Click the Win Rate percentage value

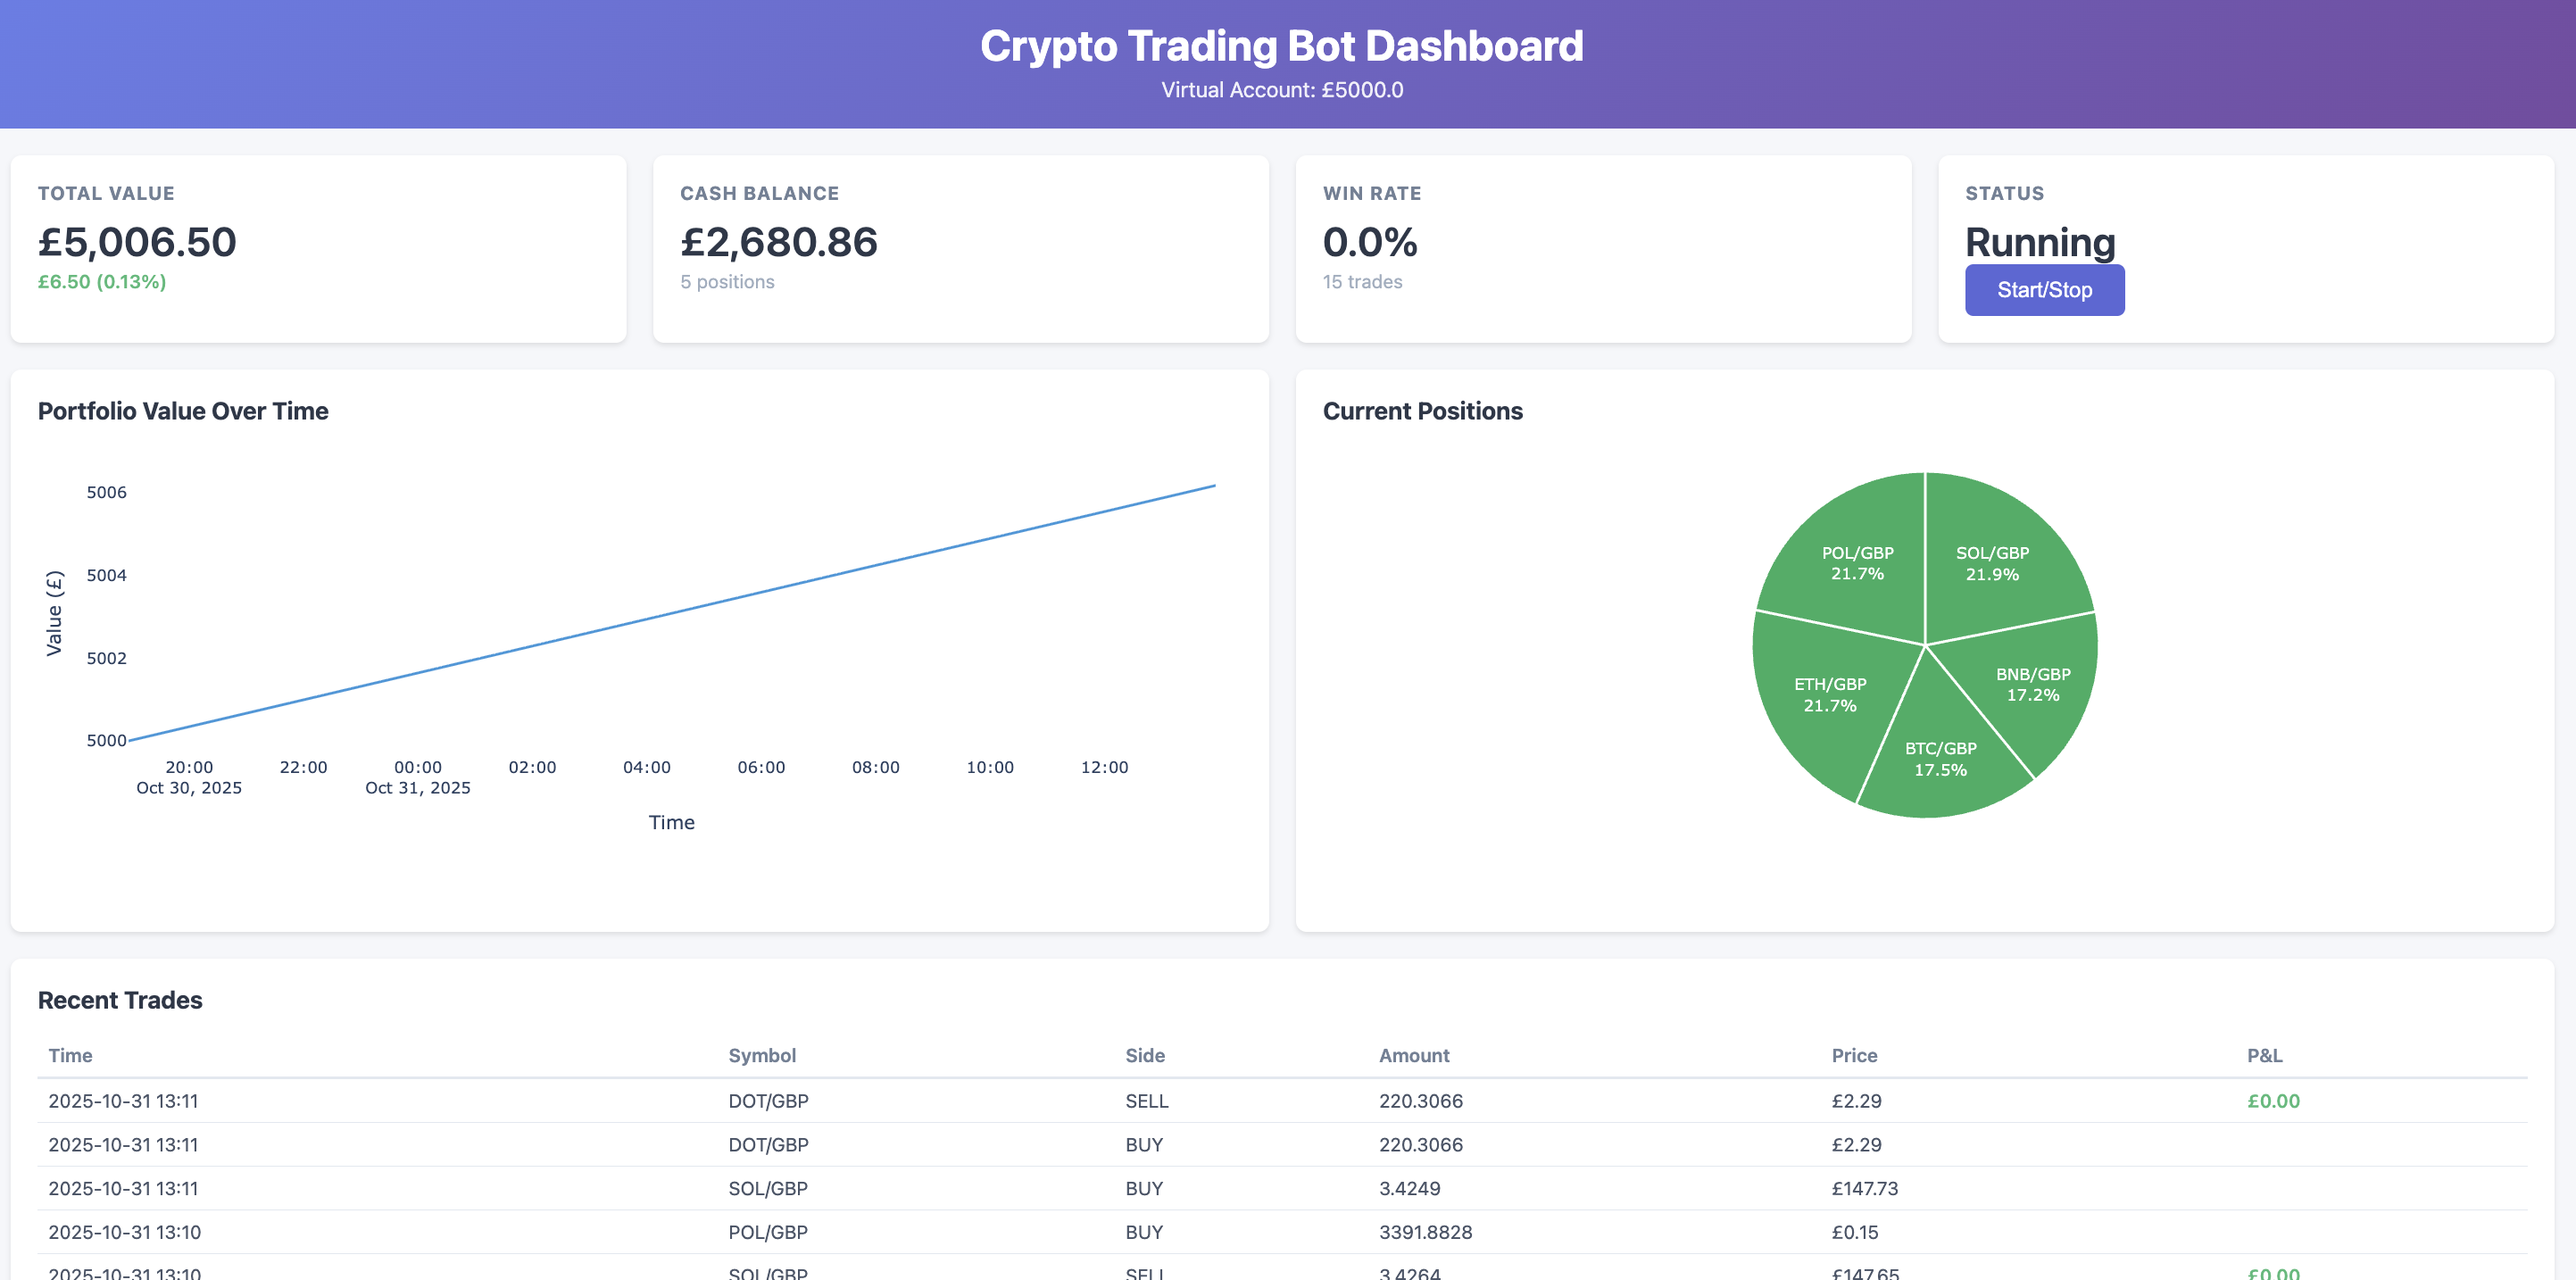(x=1369, y=241)
